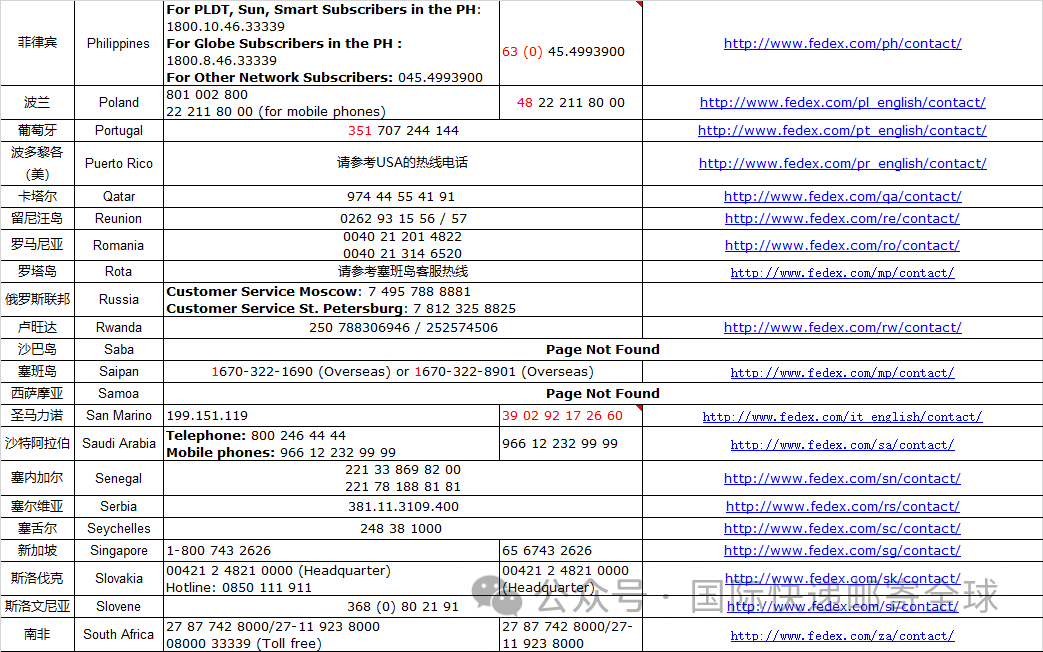
Task: Select the cell "请参考塞班岛客服热线"
Action: click(x=403, y=271)
